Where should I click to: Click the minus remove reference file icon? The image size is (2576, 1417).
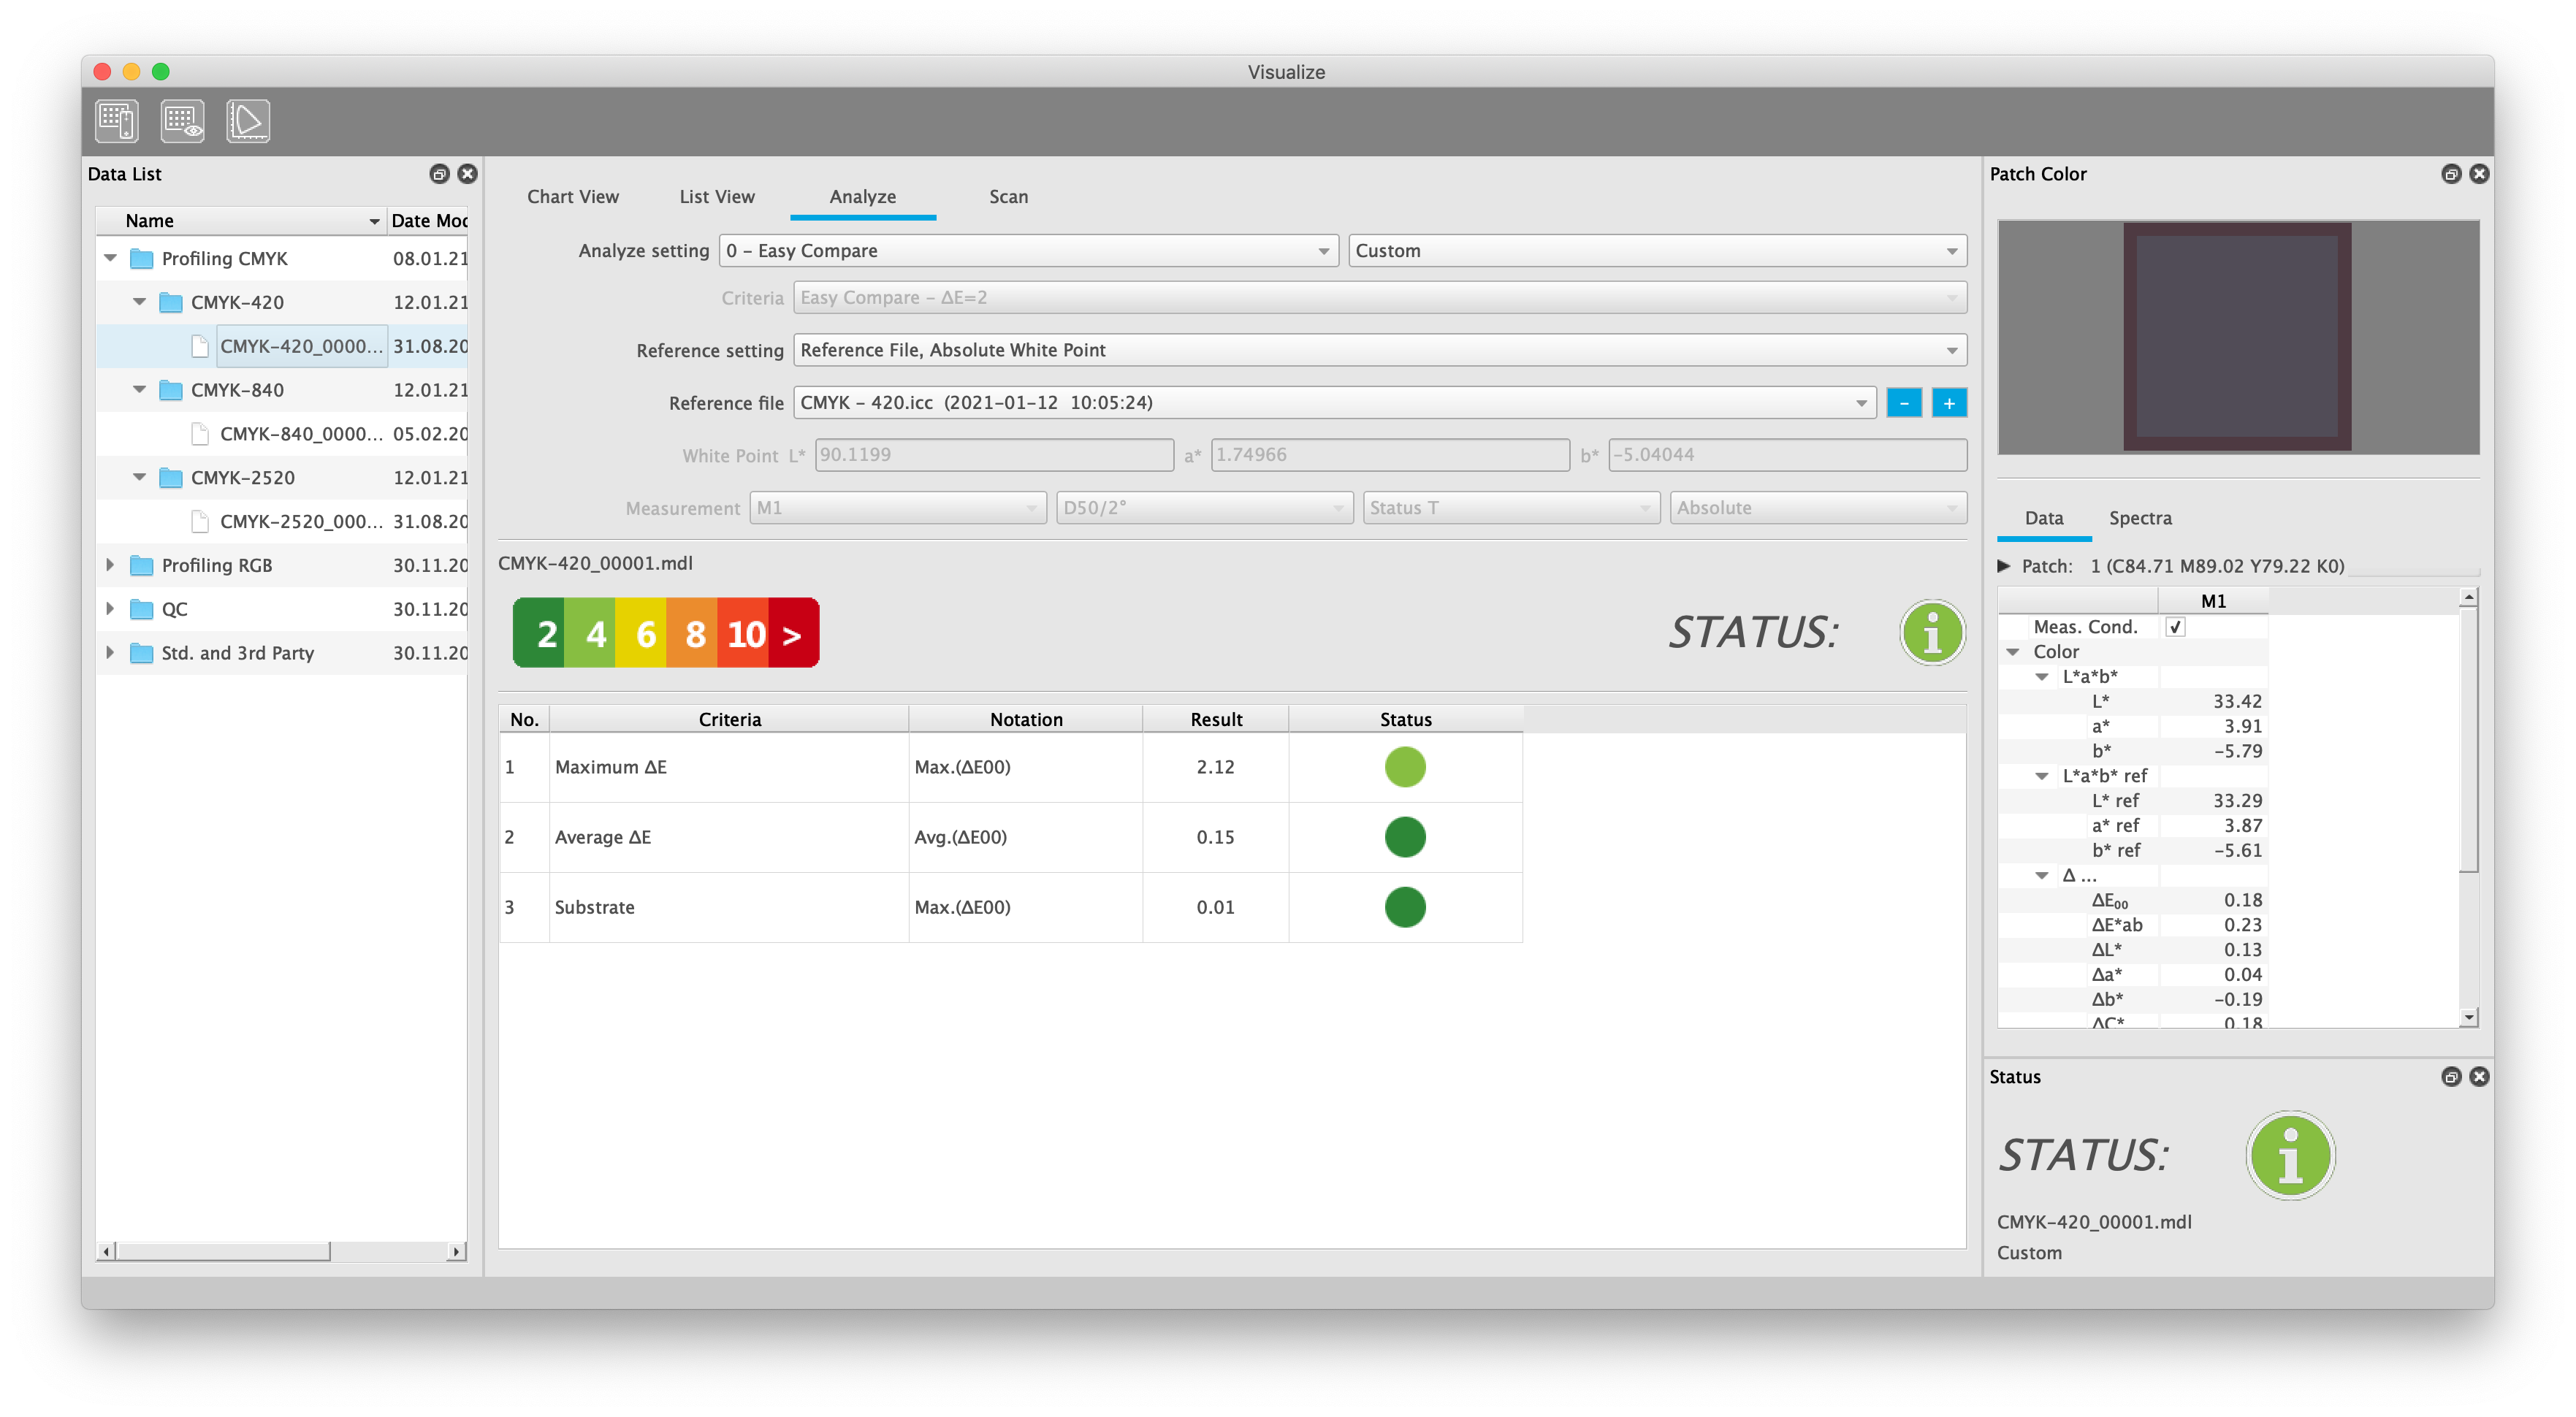[1904, 403]
